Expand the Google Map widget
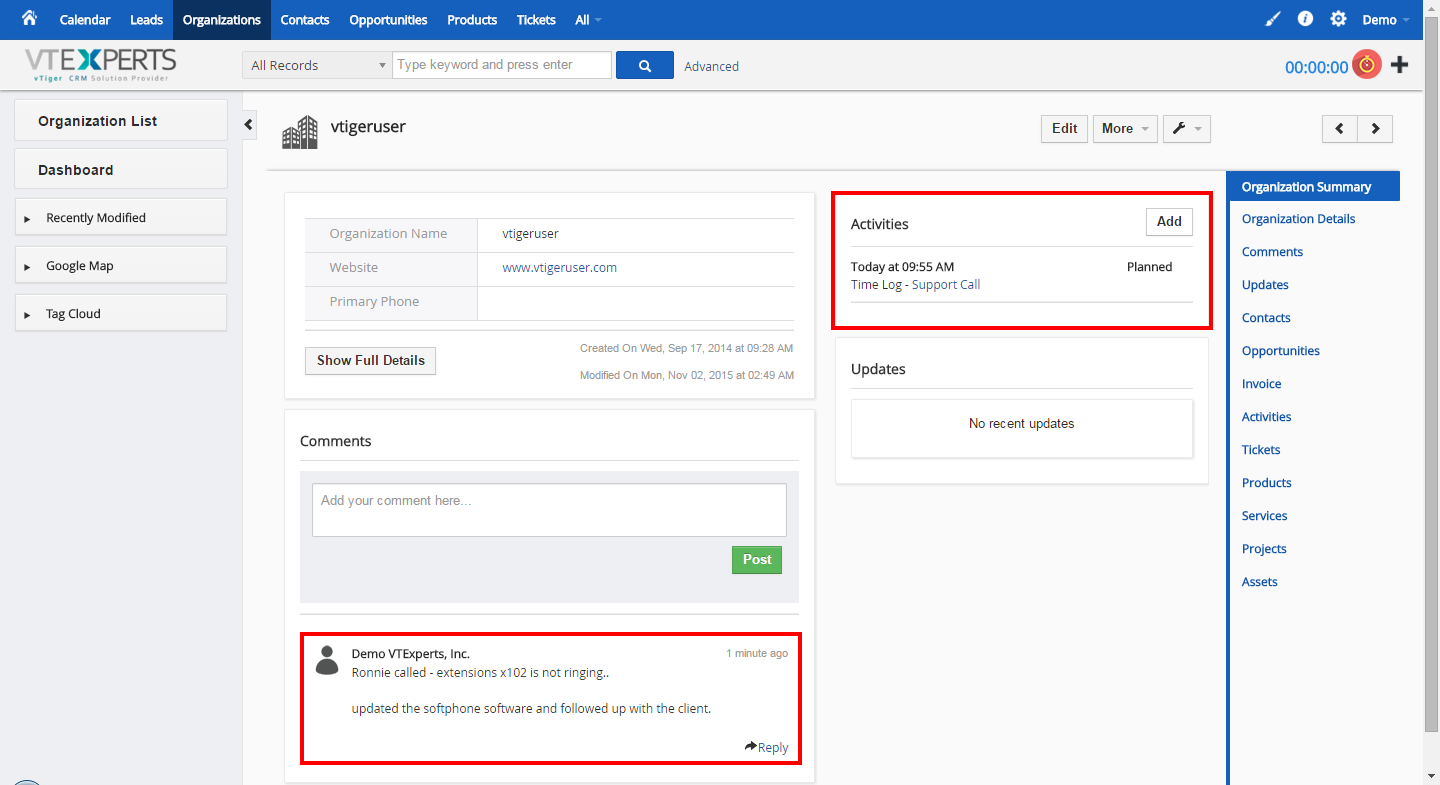1440x785 pixels. point(121,265)
